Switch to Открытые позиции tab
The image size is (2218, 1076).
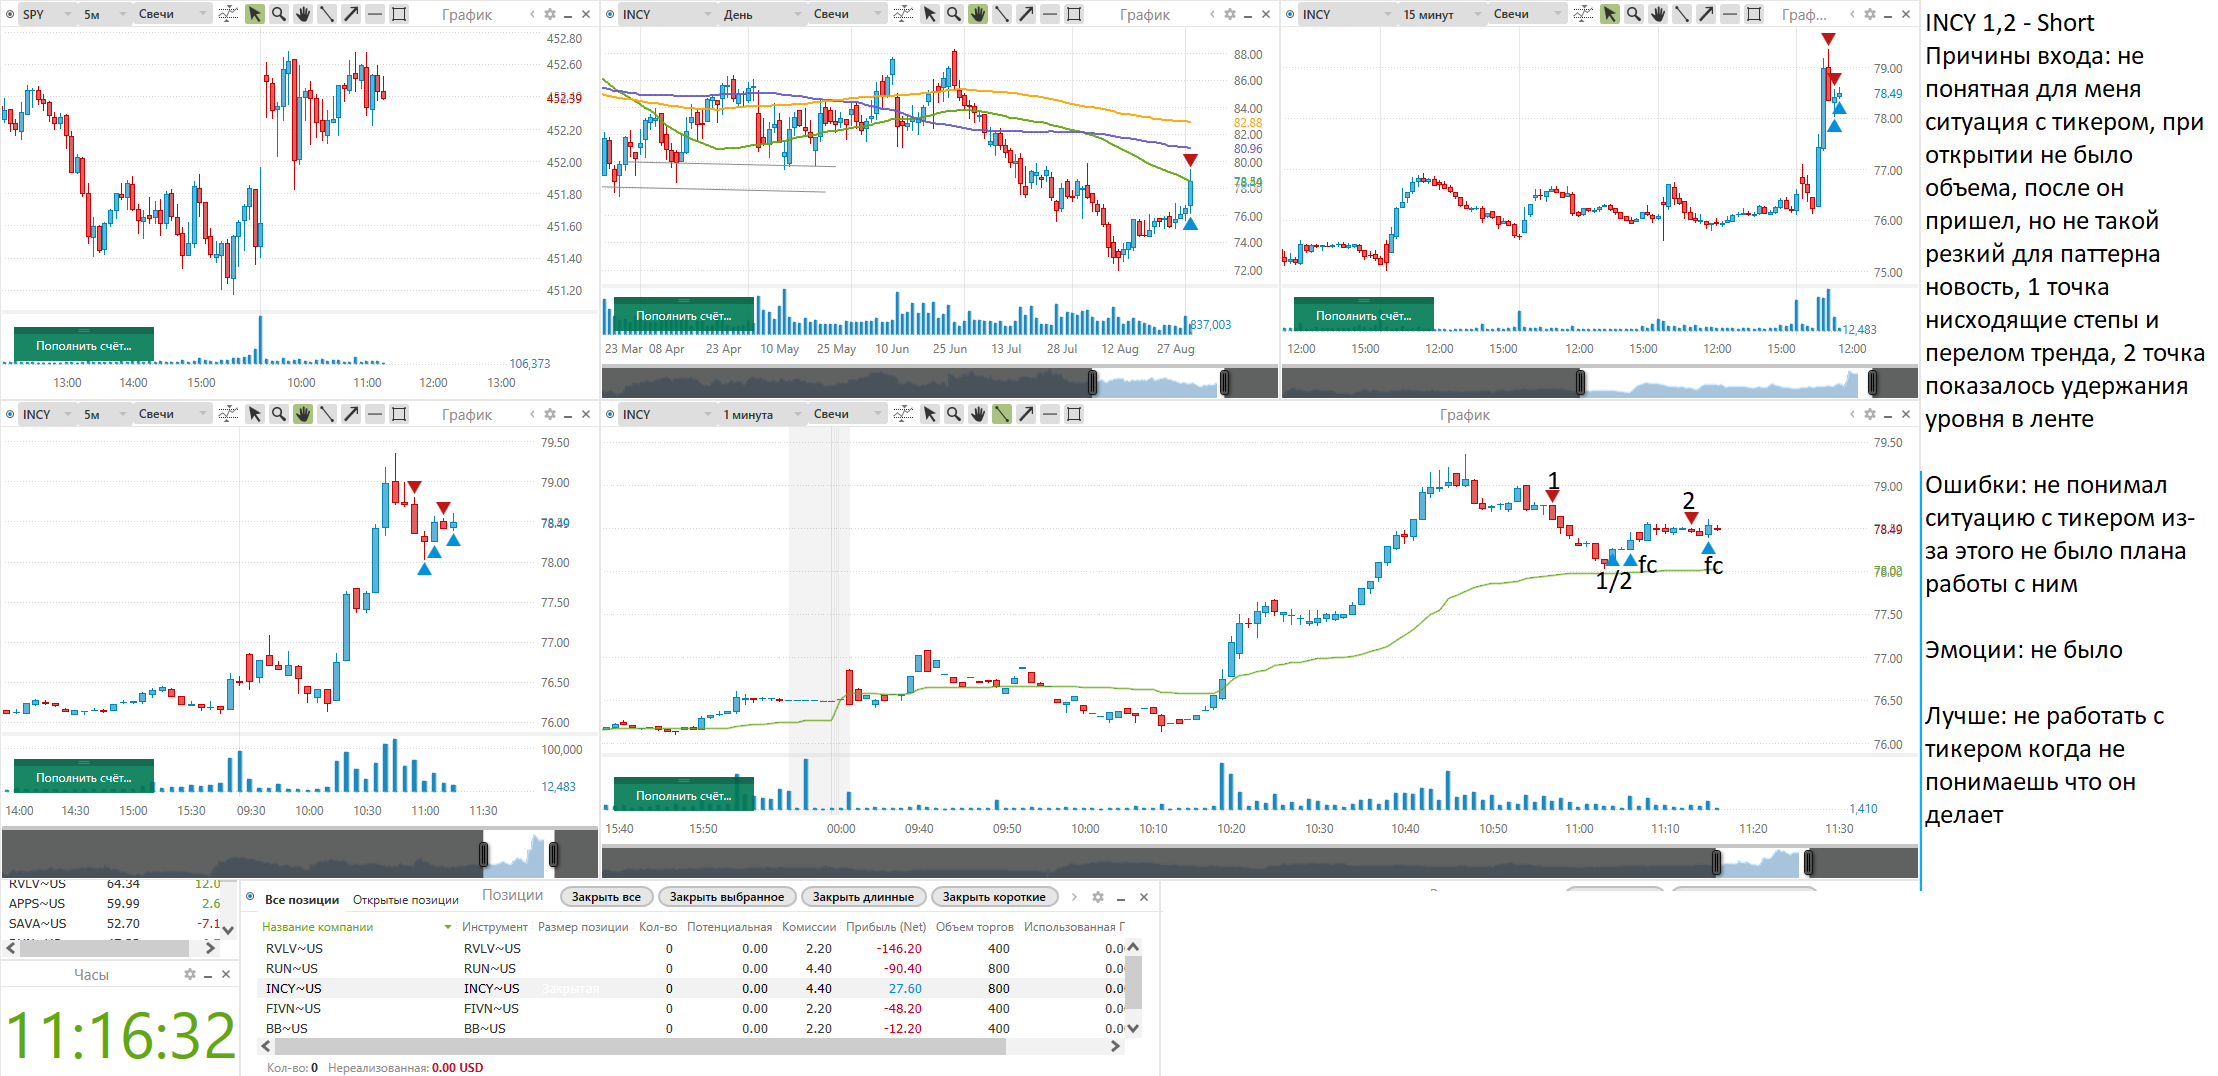tap(406, 900)
